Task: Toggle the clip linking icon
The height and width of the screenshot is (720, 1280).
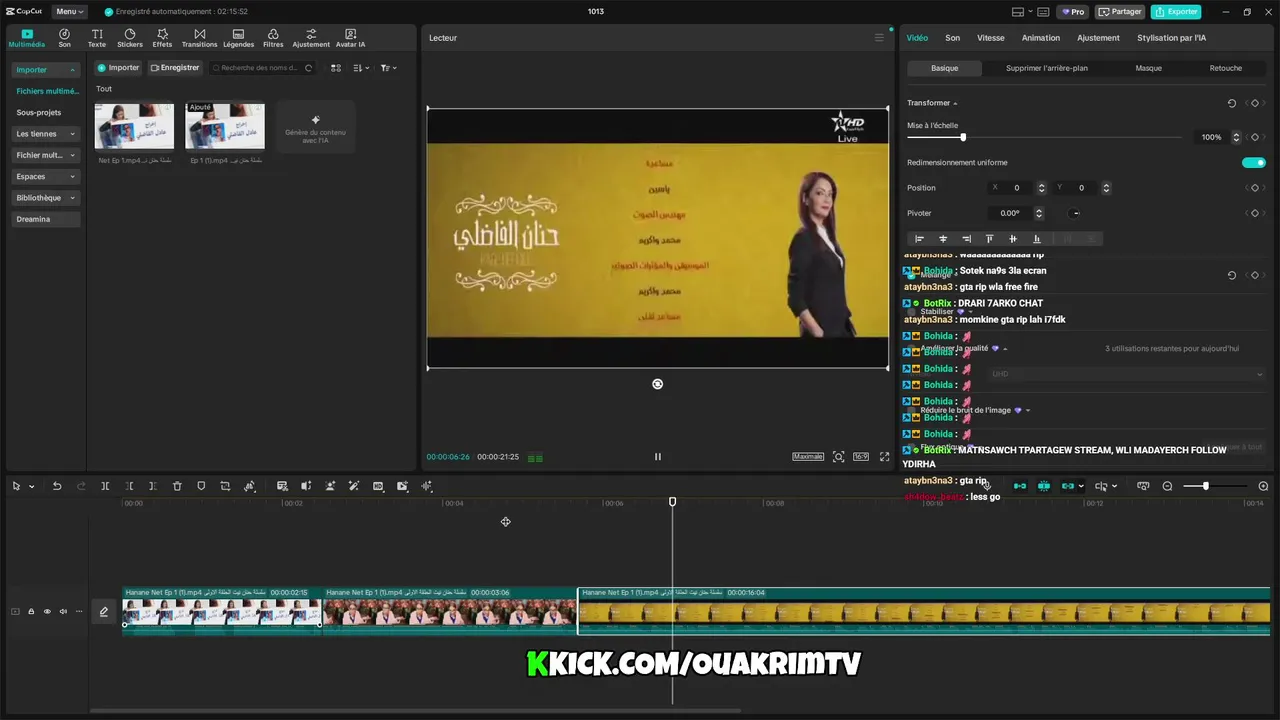Action: point(1068,486)
